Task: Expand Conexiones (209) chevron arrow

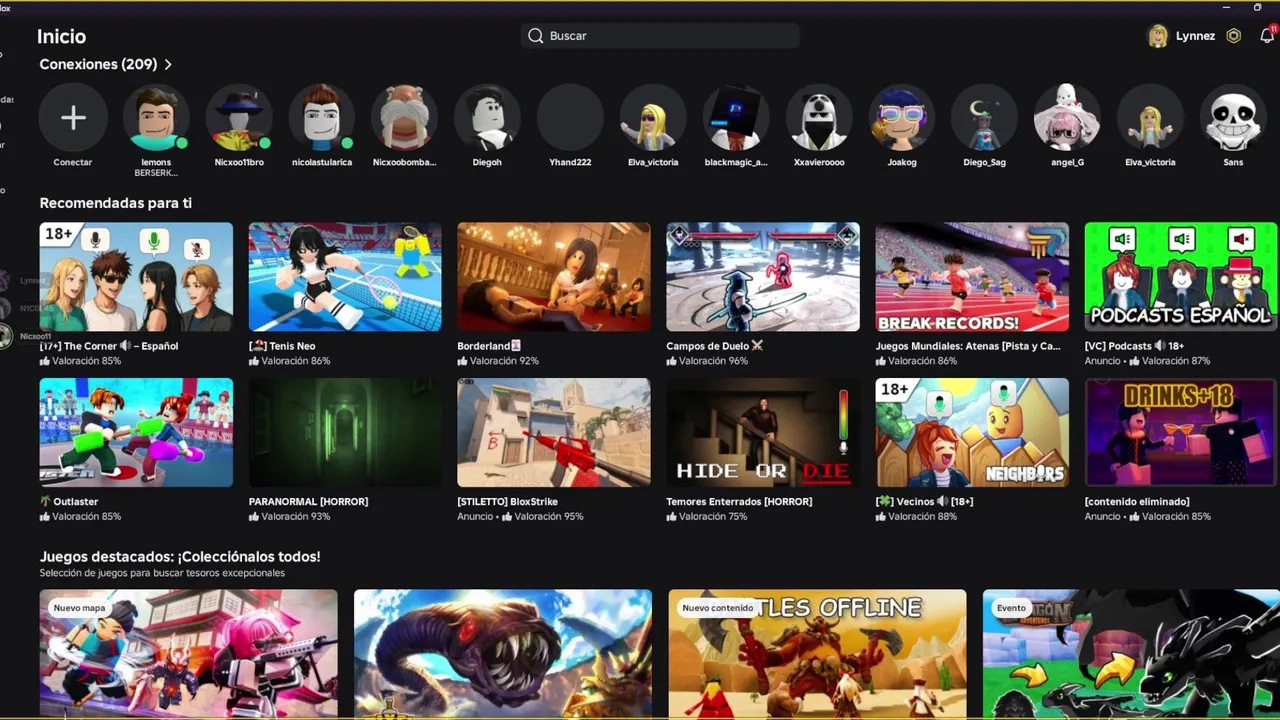Action: pos(168,64)
